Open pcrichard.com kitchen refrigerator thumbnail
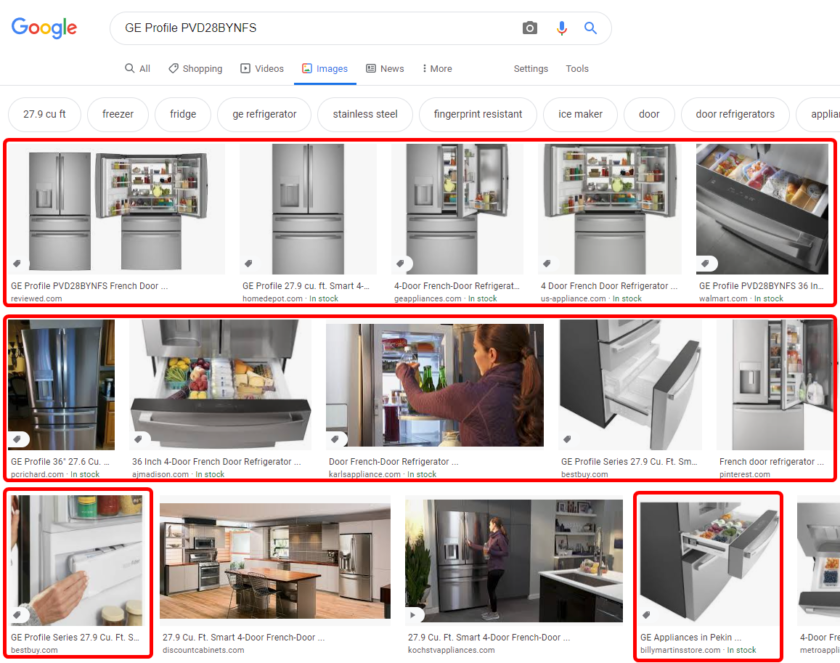Screen dimensions: 840x663 [62, 385]
